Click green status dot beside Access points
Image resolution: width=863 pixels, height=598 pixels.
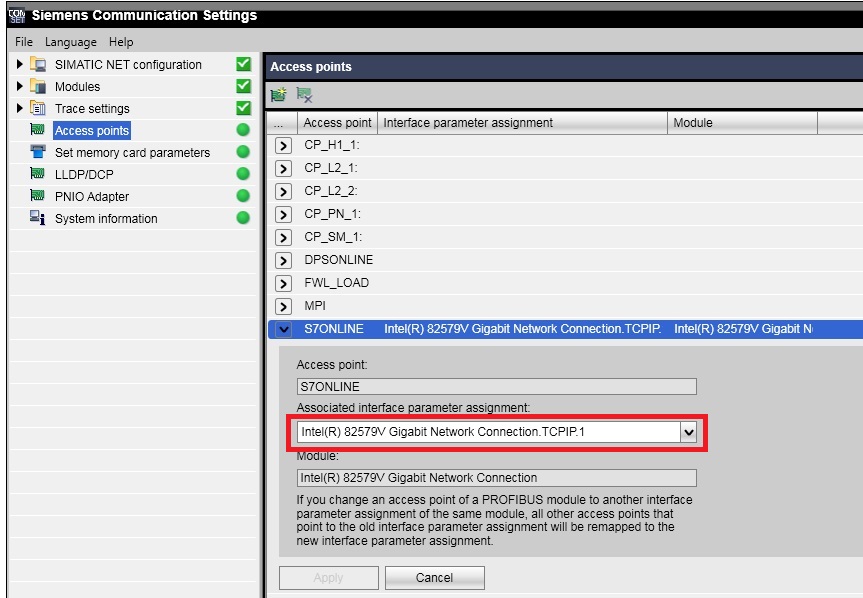[243, 130]
